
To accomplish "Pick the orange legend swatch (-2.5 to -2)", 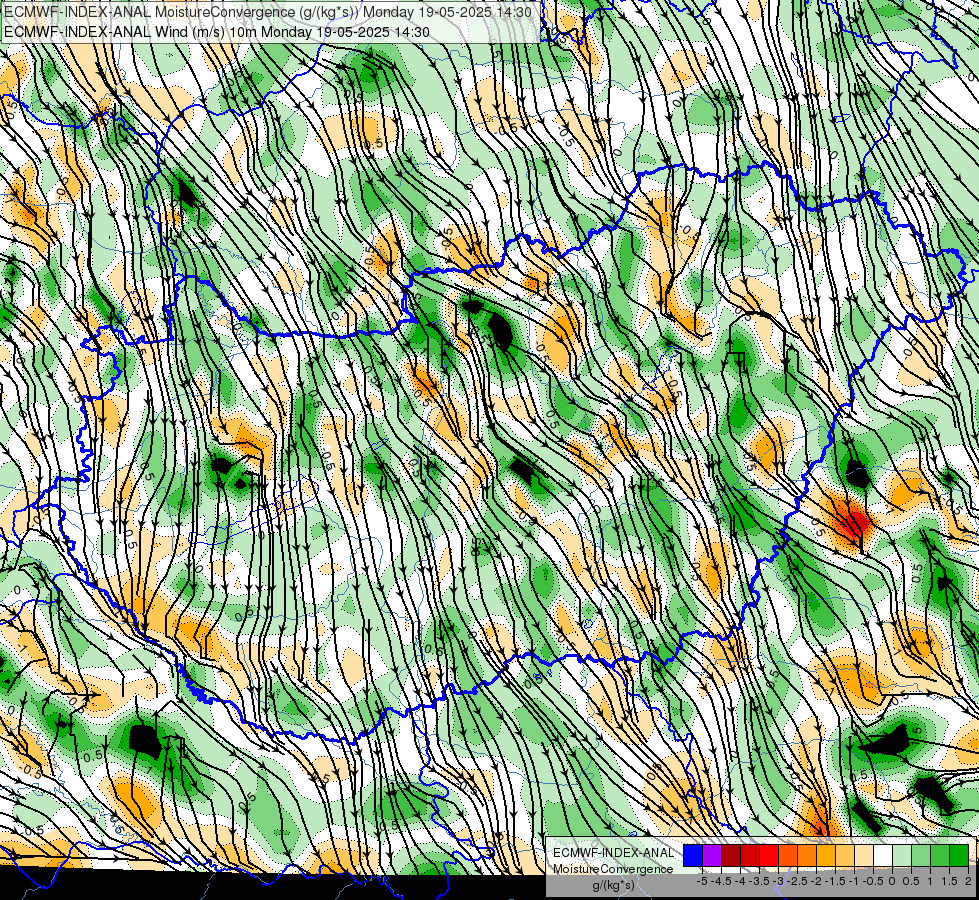I will (807, 856).
